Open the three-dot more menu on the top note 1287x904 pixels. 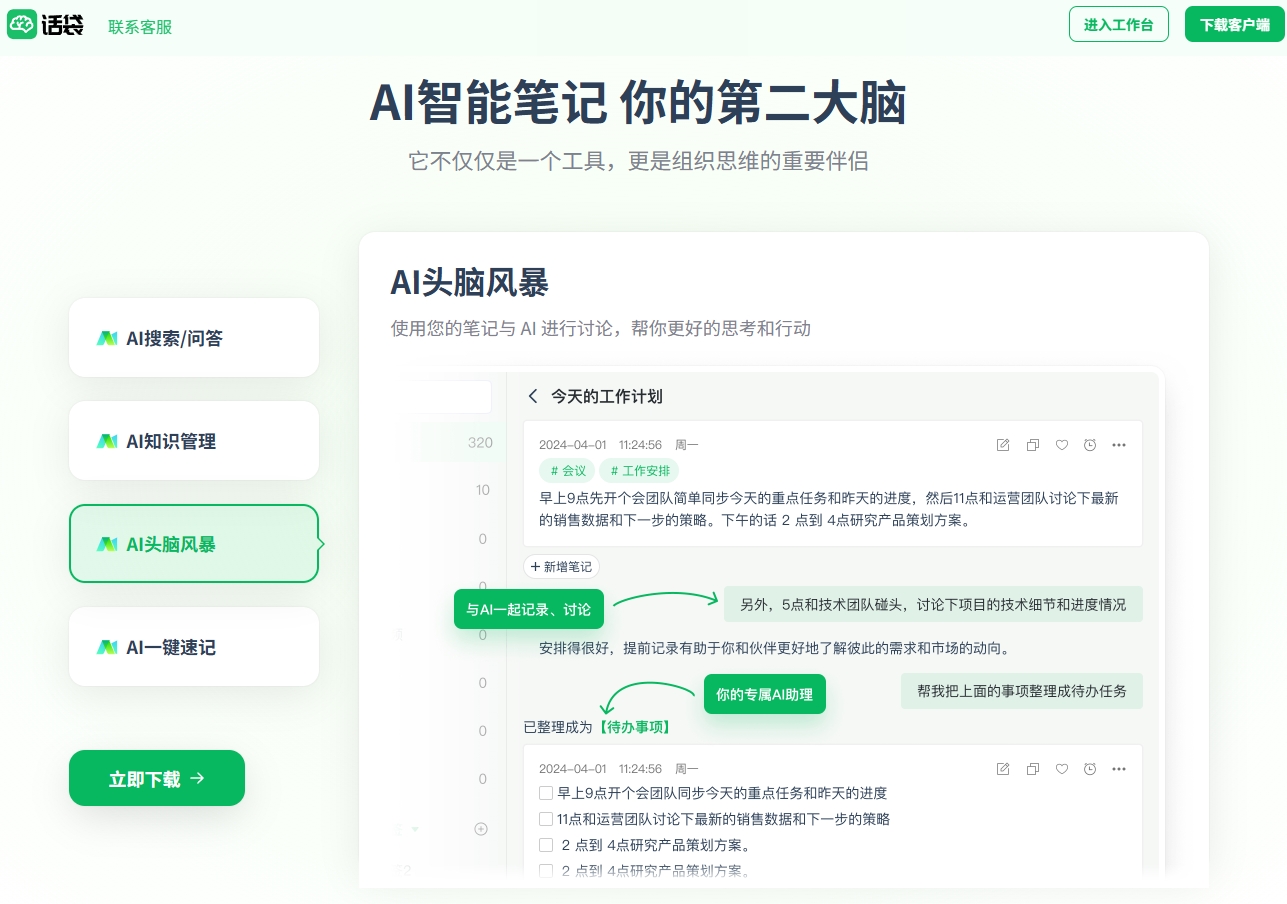coord(1119,445)
